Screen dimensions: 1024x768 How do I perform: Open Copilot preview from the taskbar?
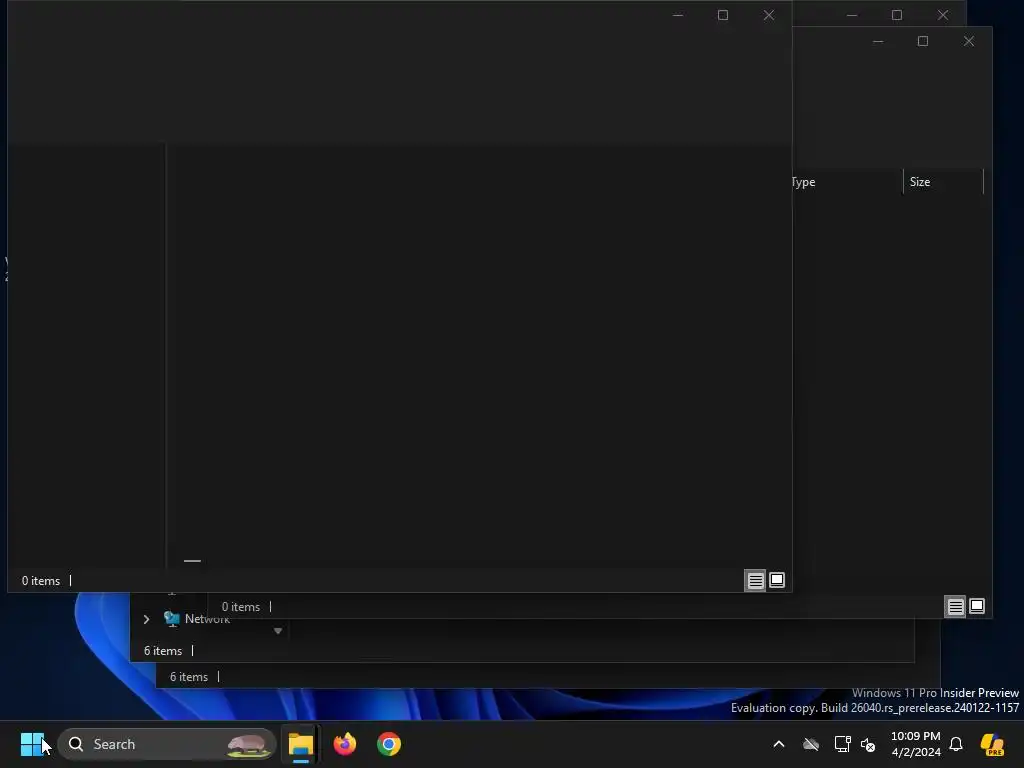pyautogui.click(x=992, y=744)
